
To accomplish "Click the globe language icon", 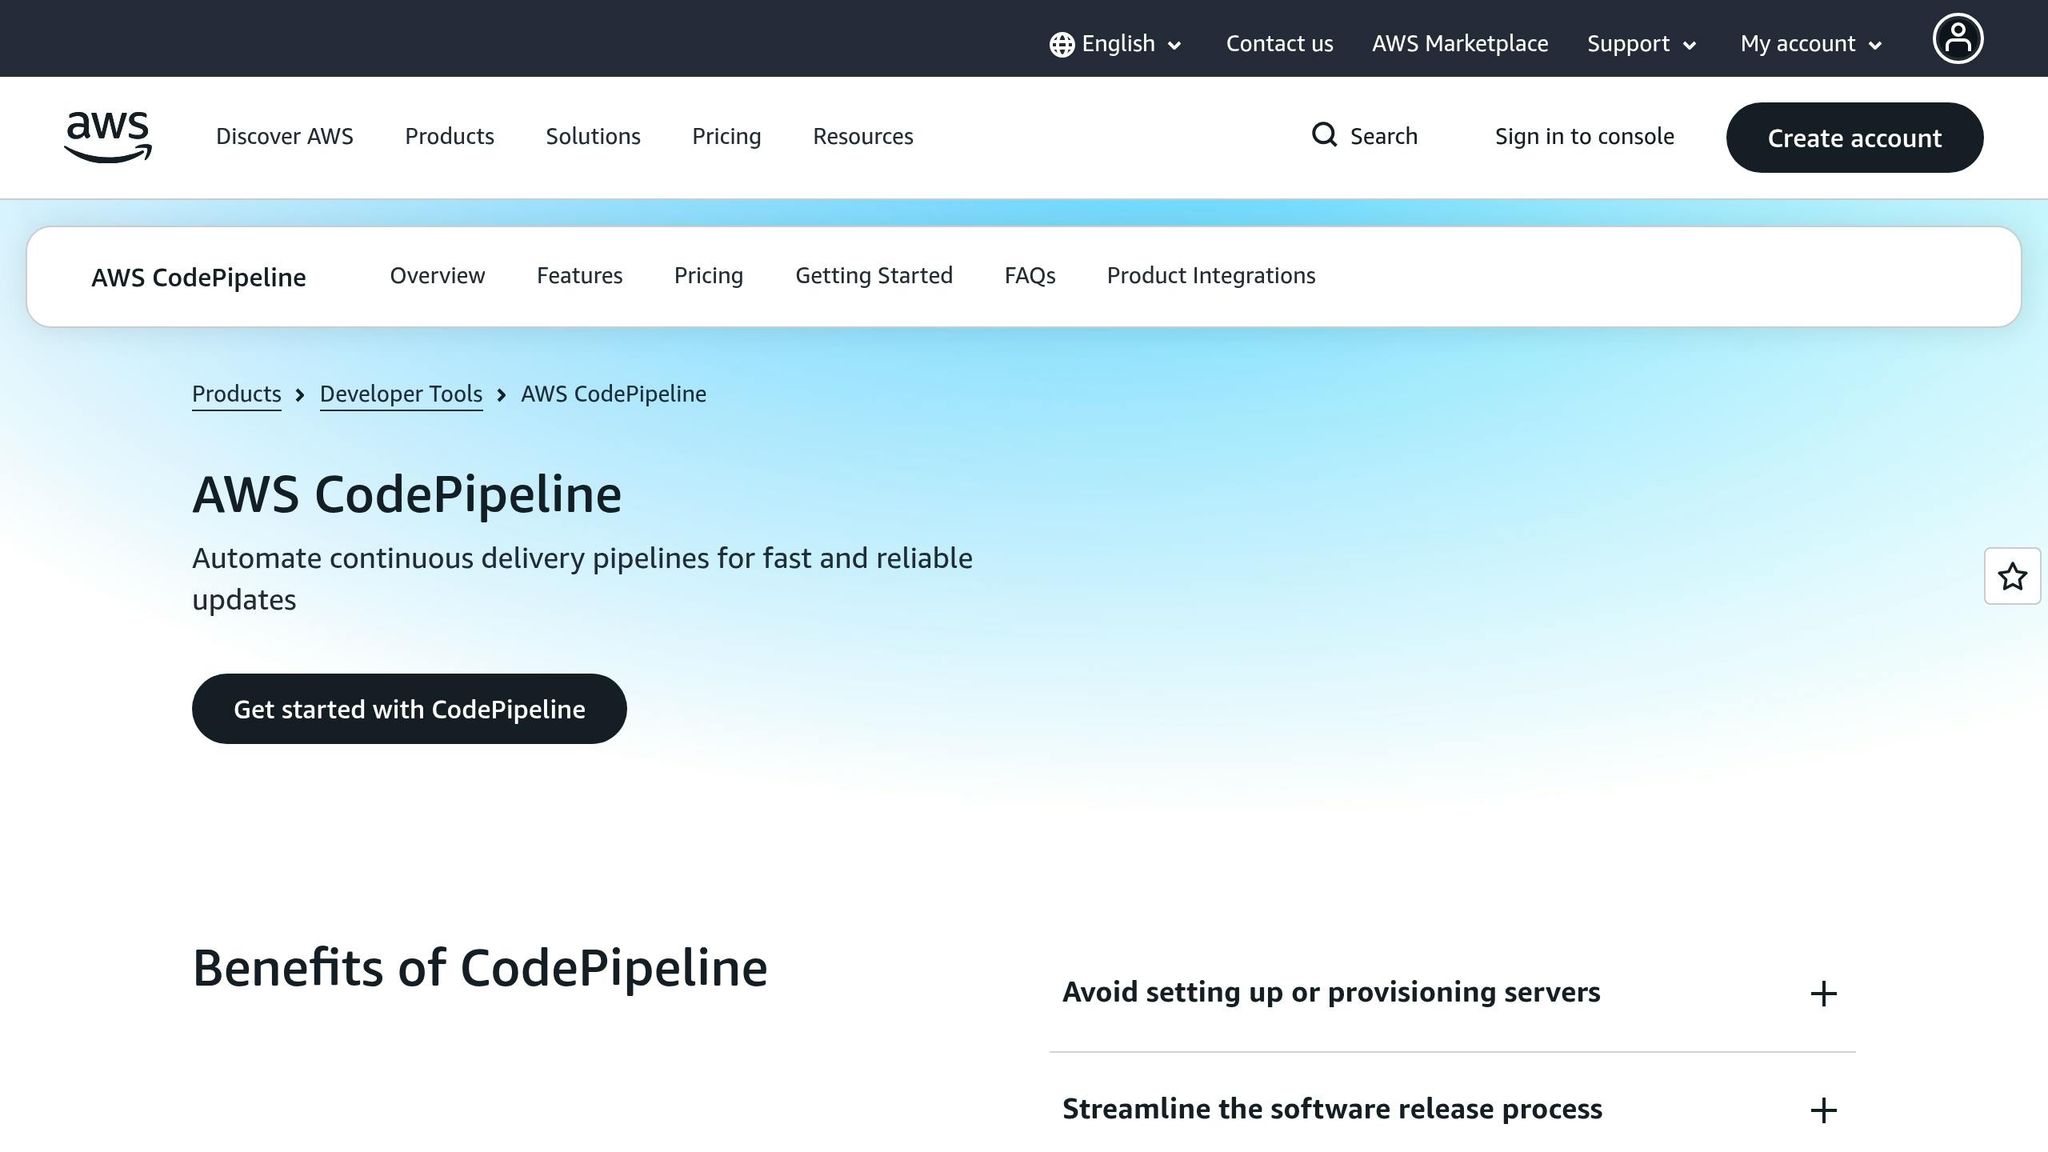I will pyautogui.click(x=1061, y=44).
